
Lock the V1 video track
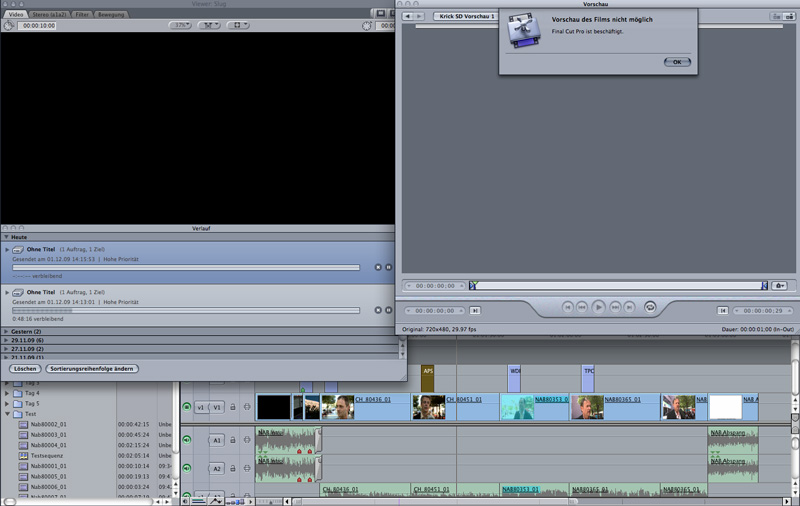(x=232, y=408)
